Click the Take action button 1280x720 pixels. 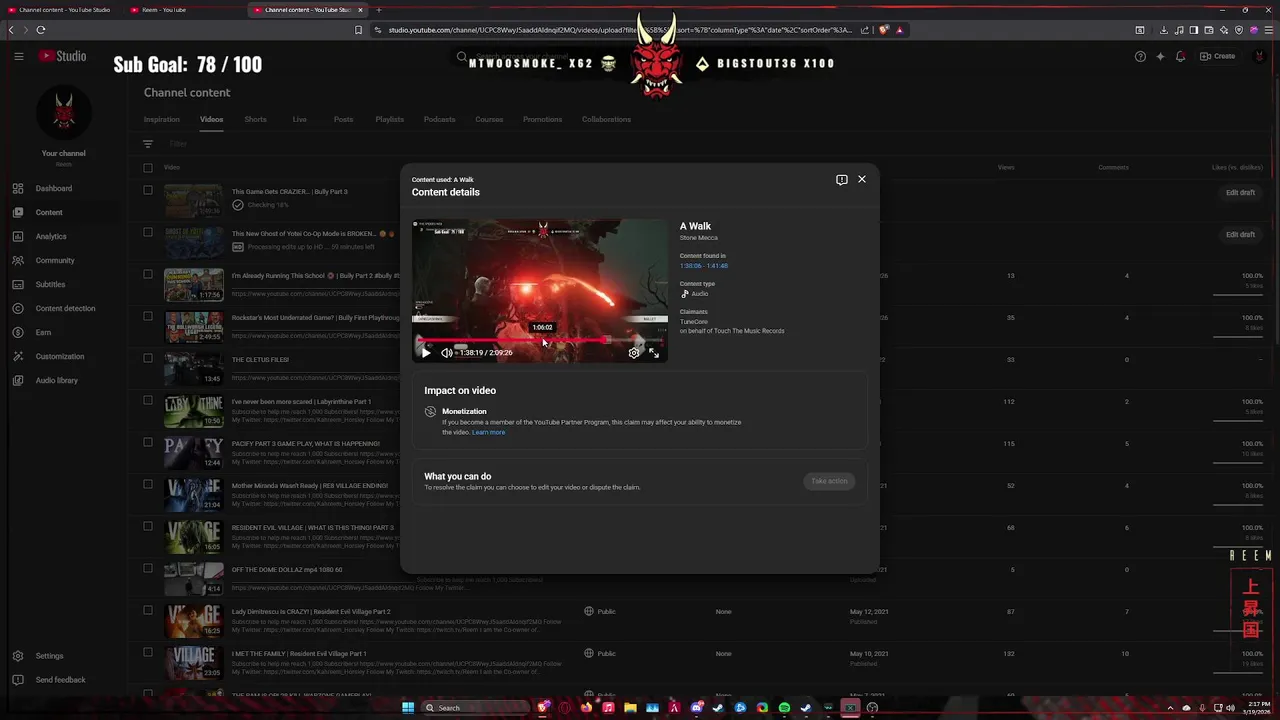[829, 481]
